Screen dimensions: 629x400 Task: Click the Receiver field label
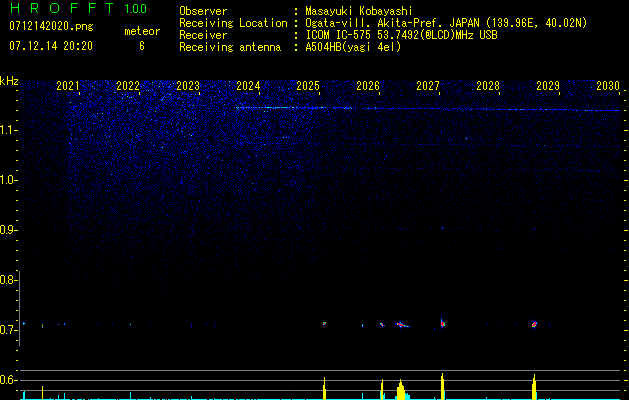pyautogui.click(x=203, y=35)
